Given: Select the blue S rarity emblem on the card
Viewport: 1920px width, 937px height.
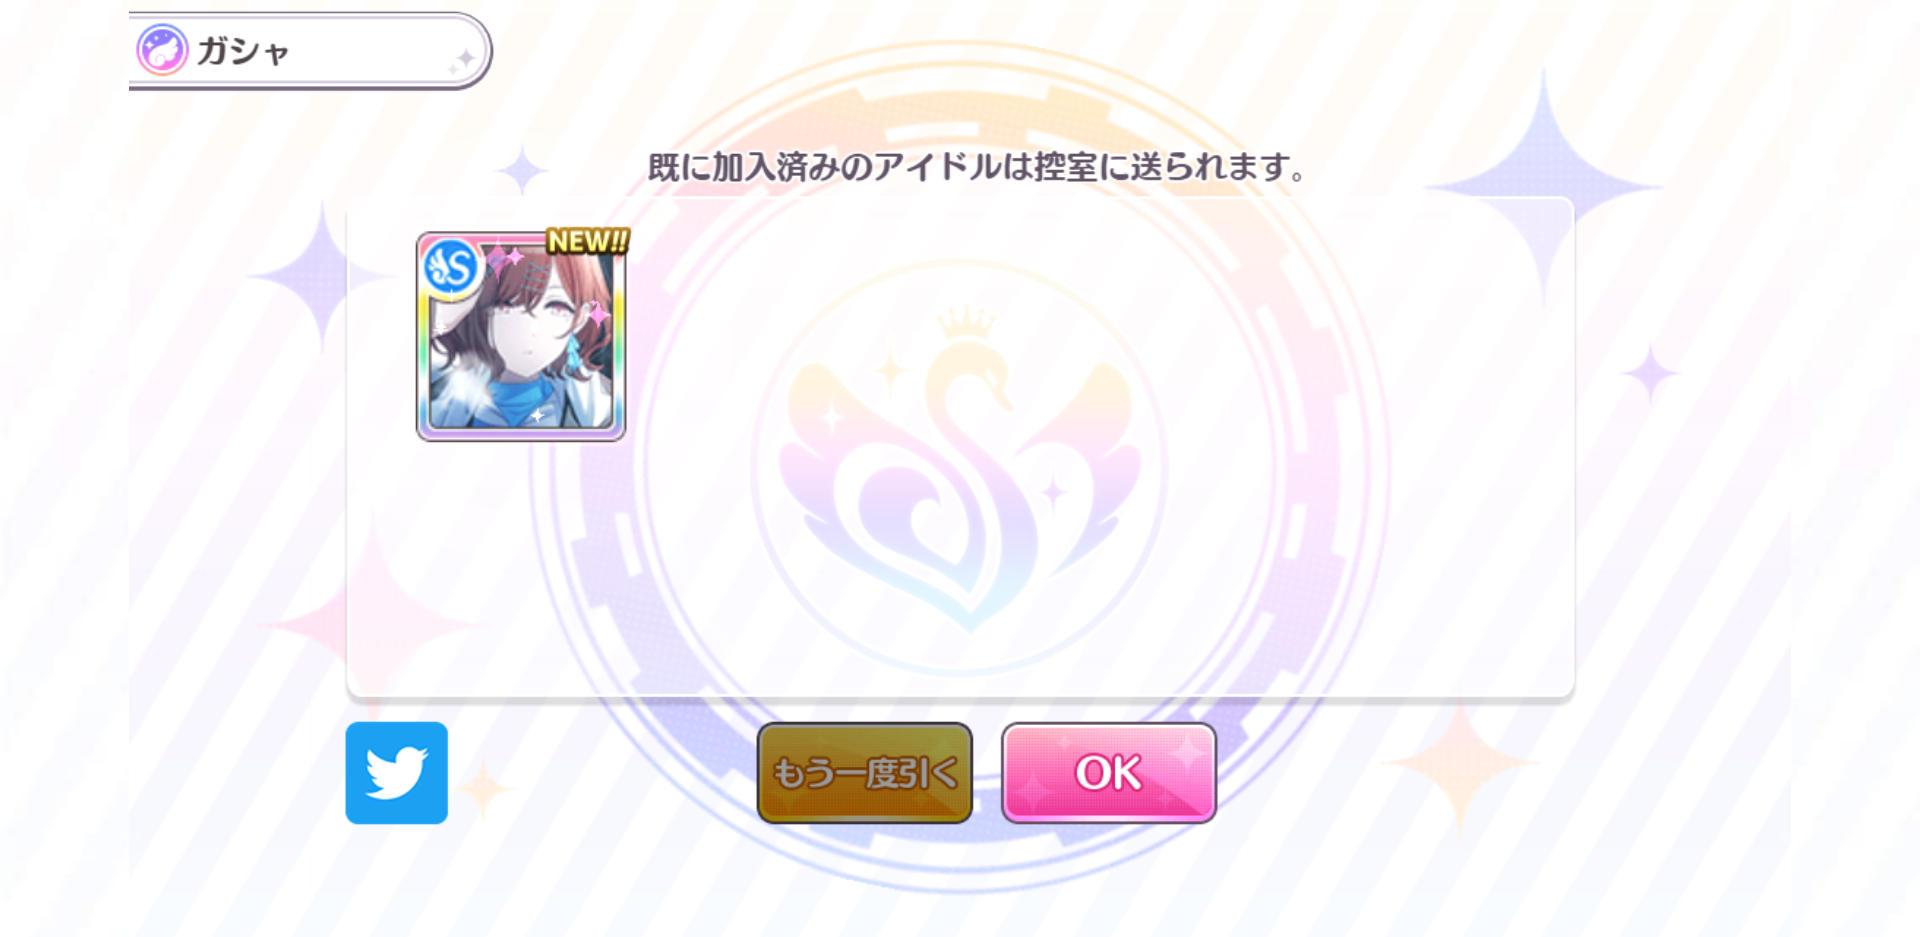Looking at the screenshot, I should point(452,267).
